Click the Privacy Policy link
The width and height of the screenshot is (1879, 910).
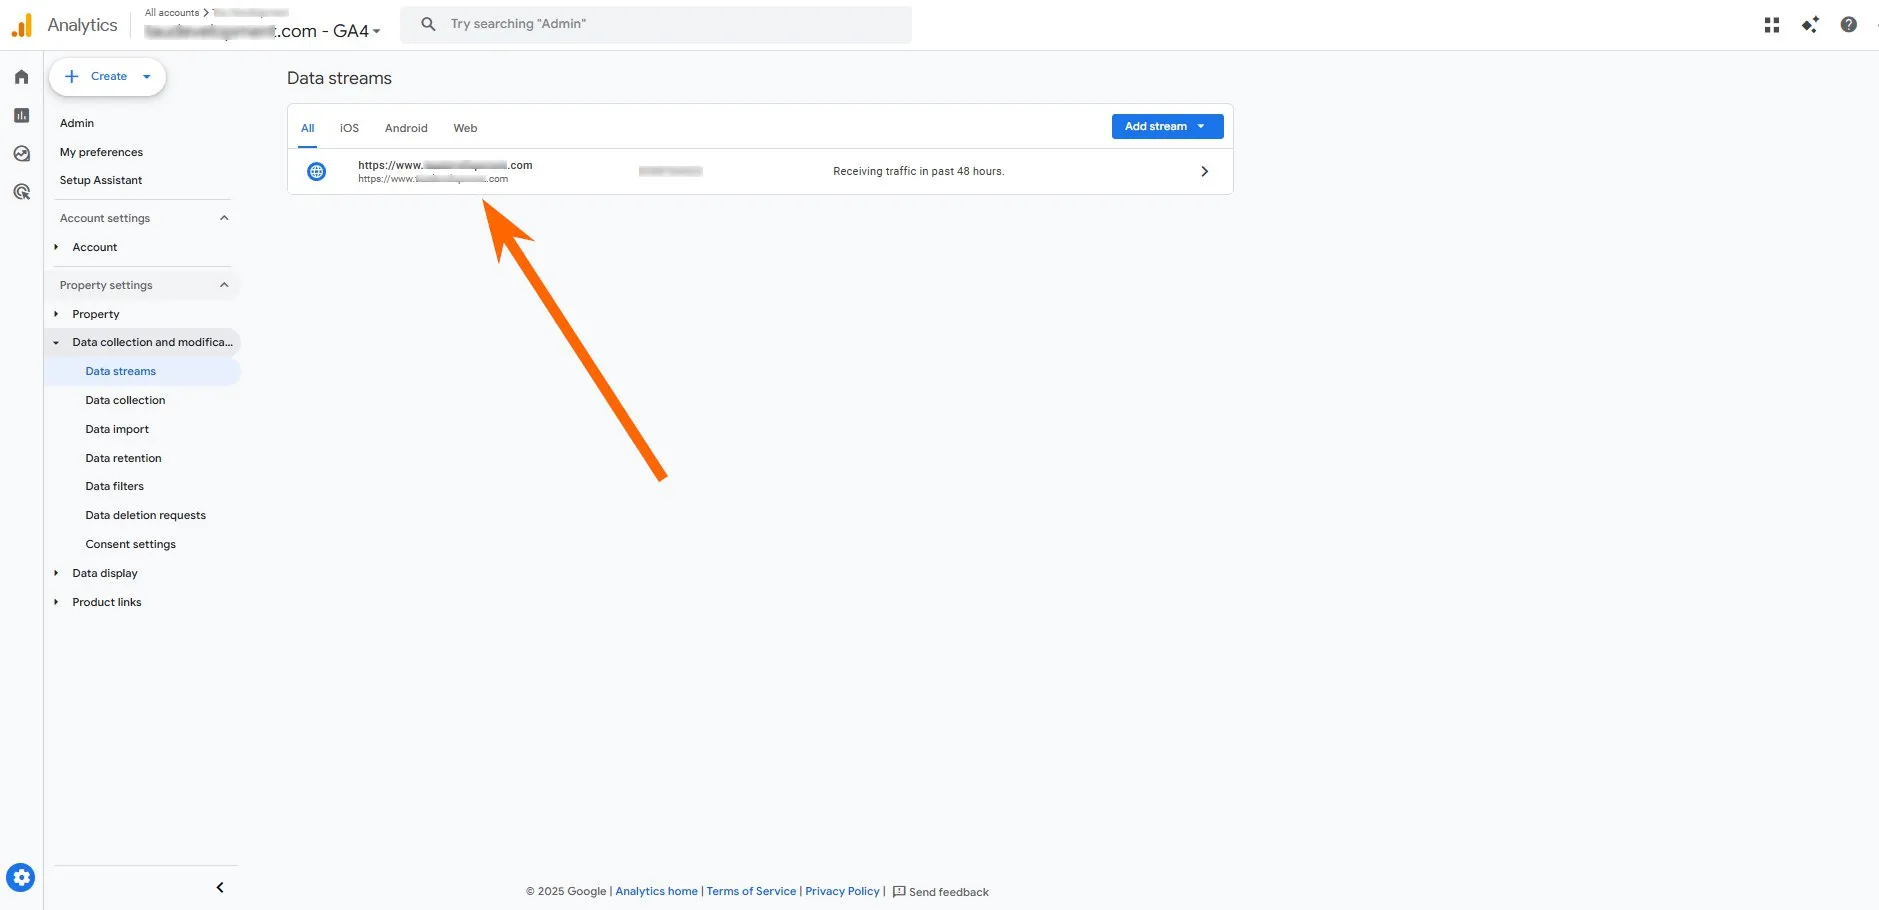click(842, 891)
